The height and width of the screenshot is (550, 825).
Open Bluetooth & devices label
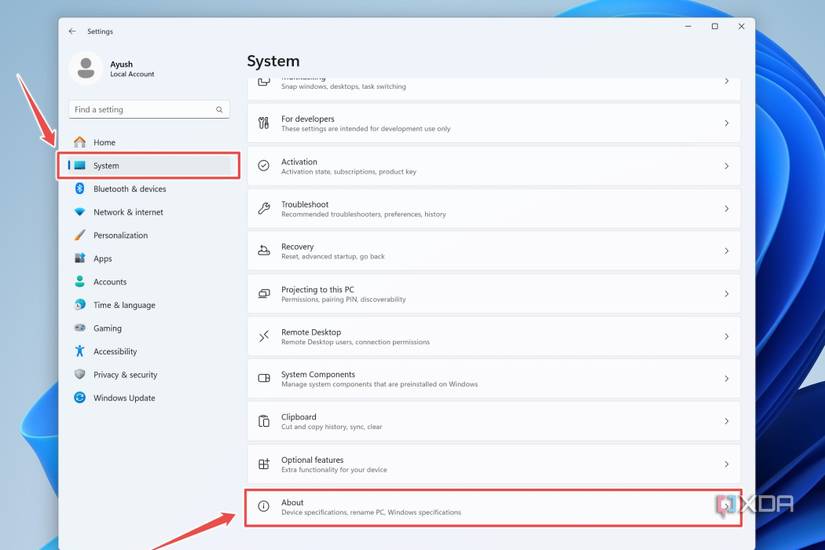129,188
